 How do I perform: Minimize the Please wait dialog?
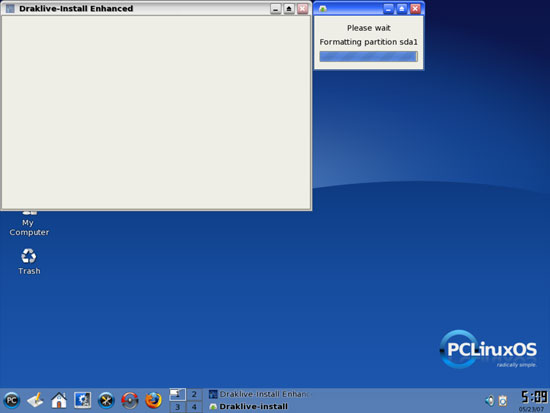tap(388, 9)
